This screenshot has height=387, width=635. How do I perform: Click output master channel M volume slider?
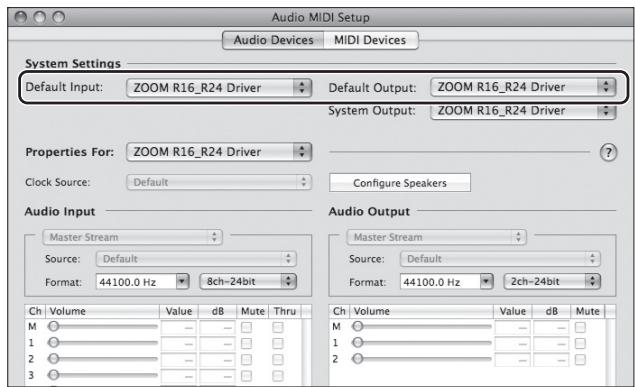[422, 326]
